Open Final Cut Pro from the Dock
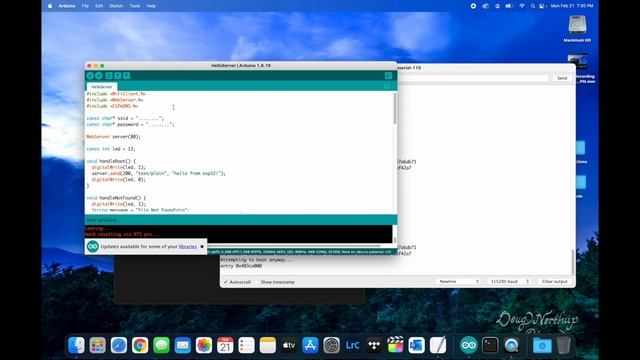The image size is (640, 360). pyautogui.click(x=395, y=346)
